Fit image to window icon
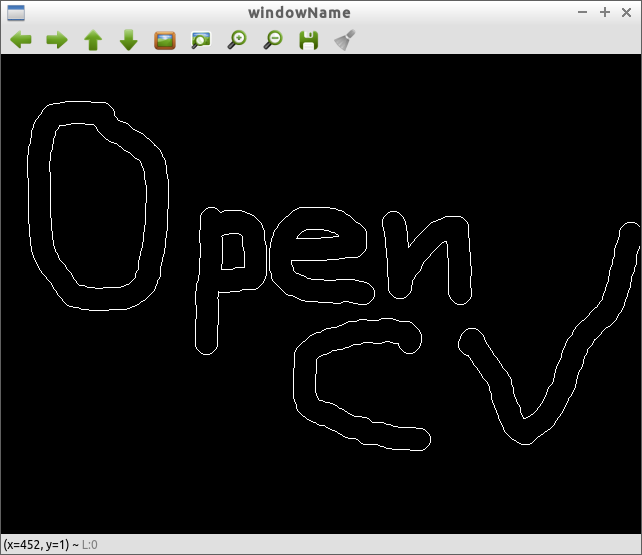642x555 pixels. point(201,40)
